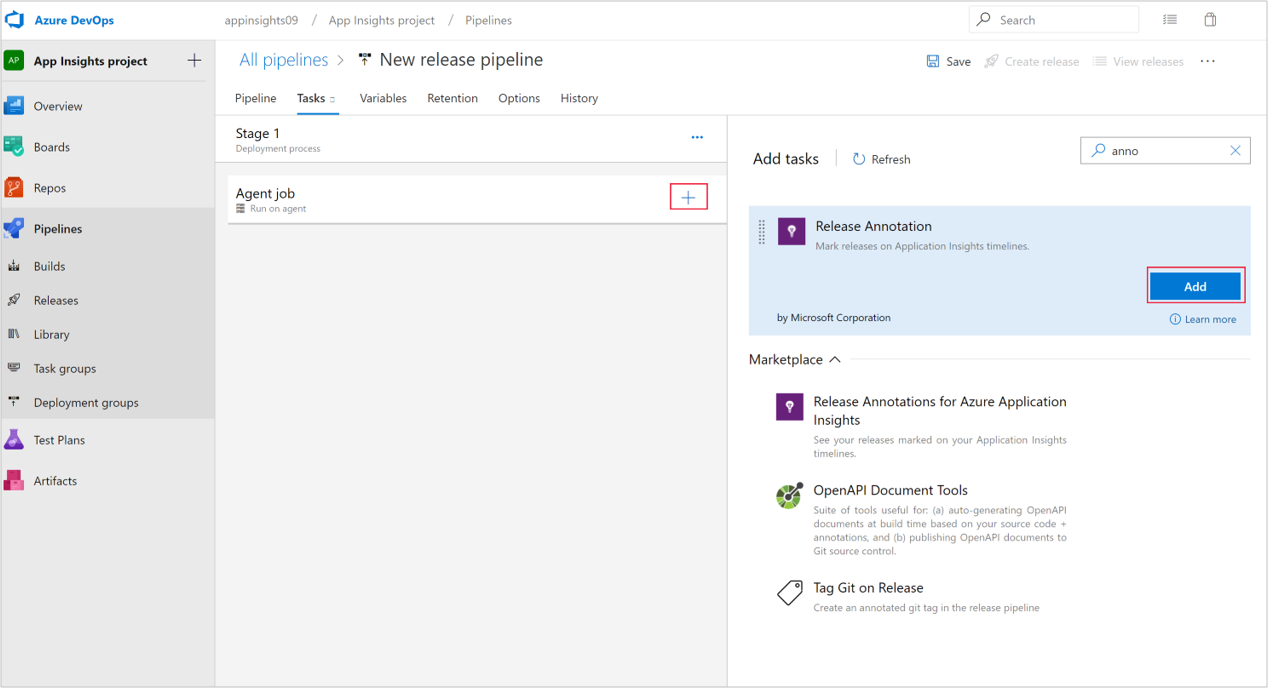Screen dimensions: 1268x688
Task: Click the Refresh label
Action: pyautogui.click(x=891, y=159)
